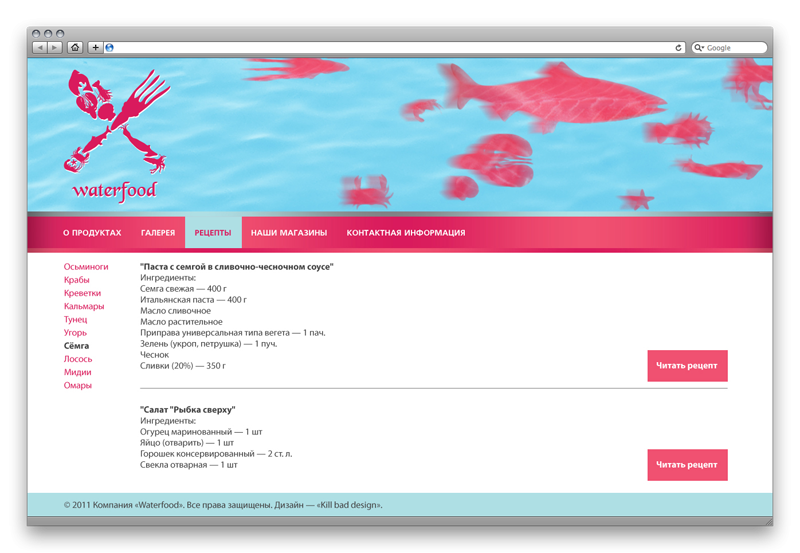Click the pasta with salmon recipe title

pyautogui.click(x=237, y=266)
